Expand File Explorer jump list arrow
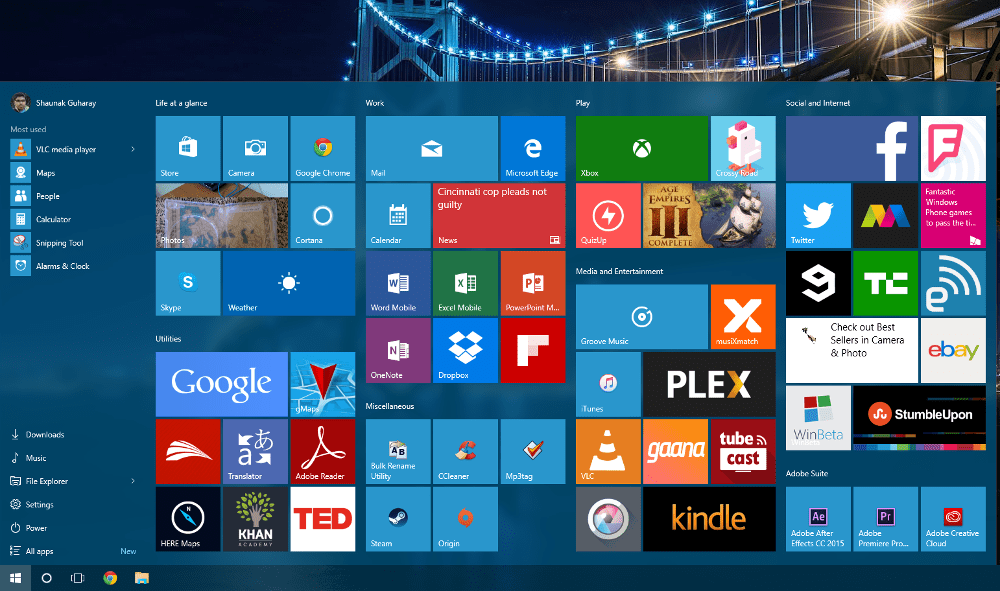Screen dimensions: 1000x591 pos(133,481)
